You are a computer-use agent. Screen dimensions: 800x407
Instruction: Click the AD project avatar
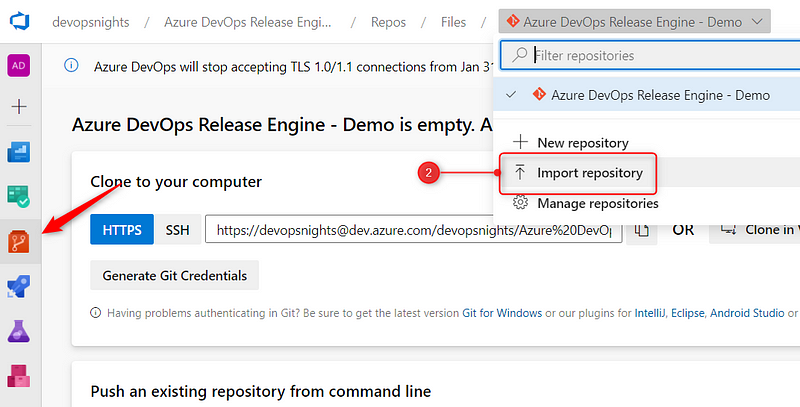[x=20, y=65]
